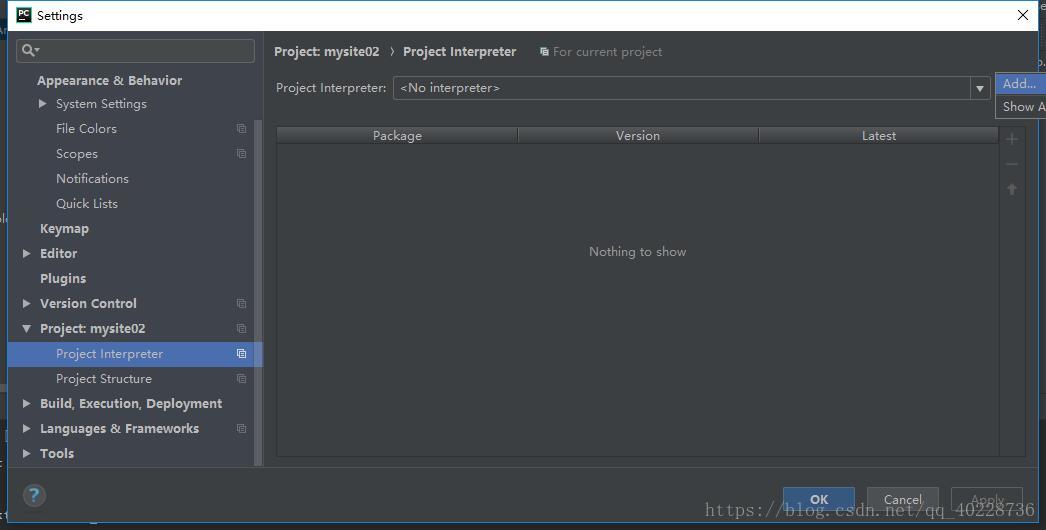Click the project-level icon beside File Colors
1046x530 pixels.
point(241,128)
